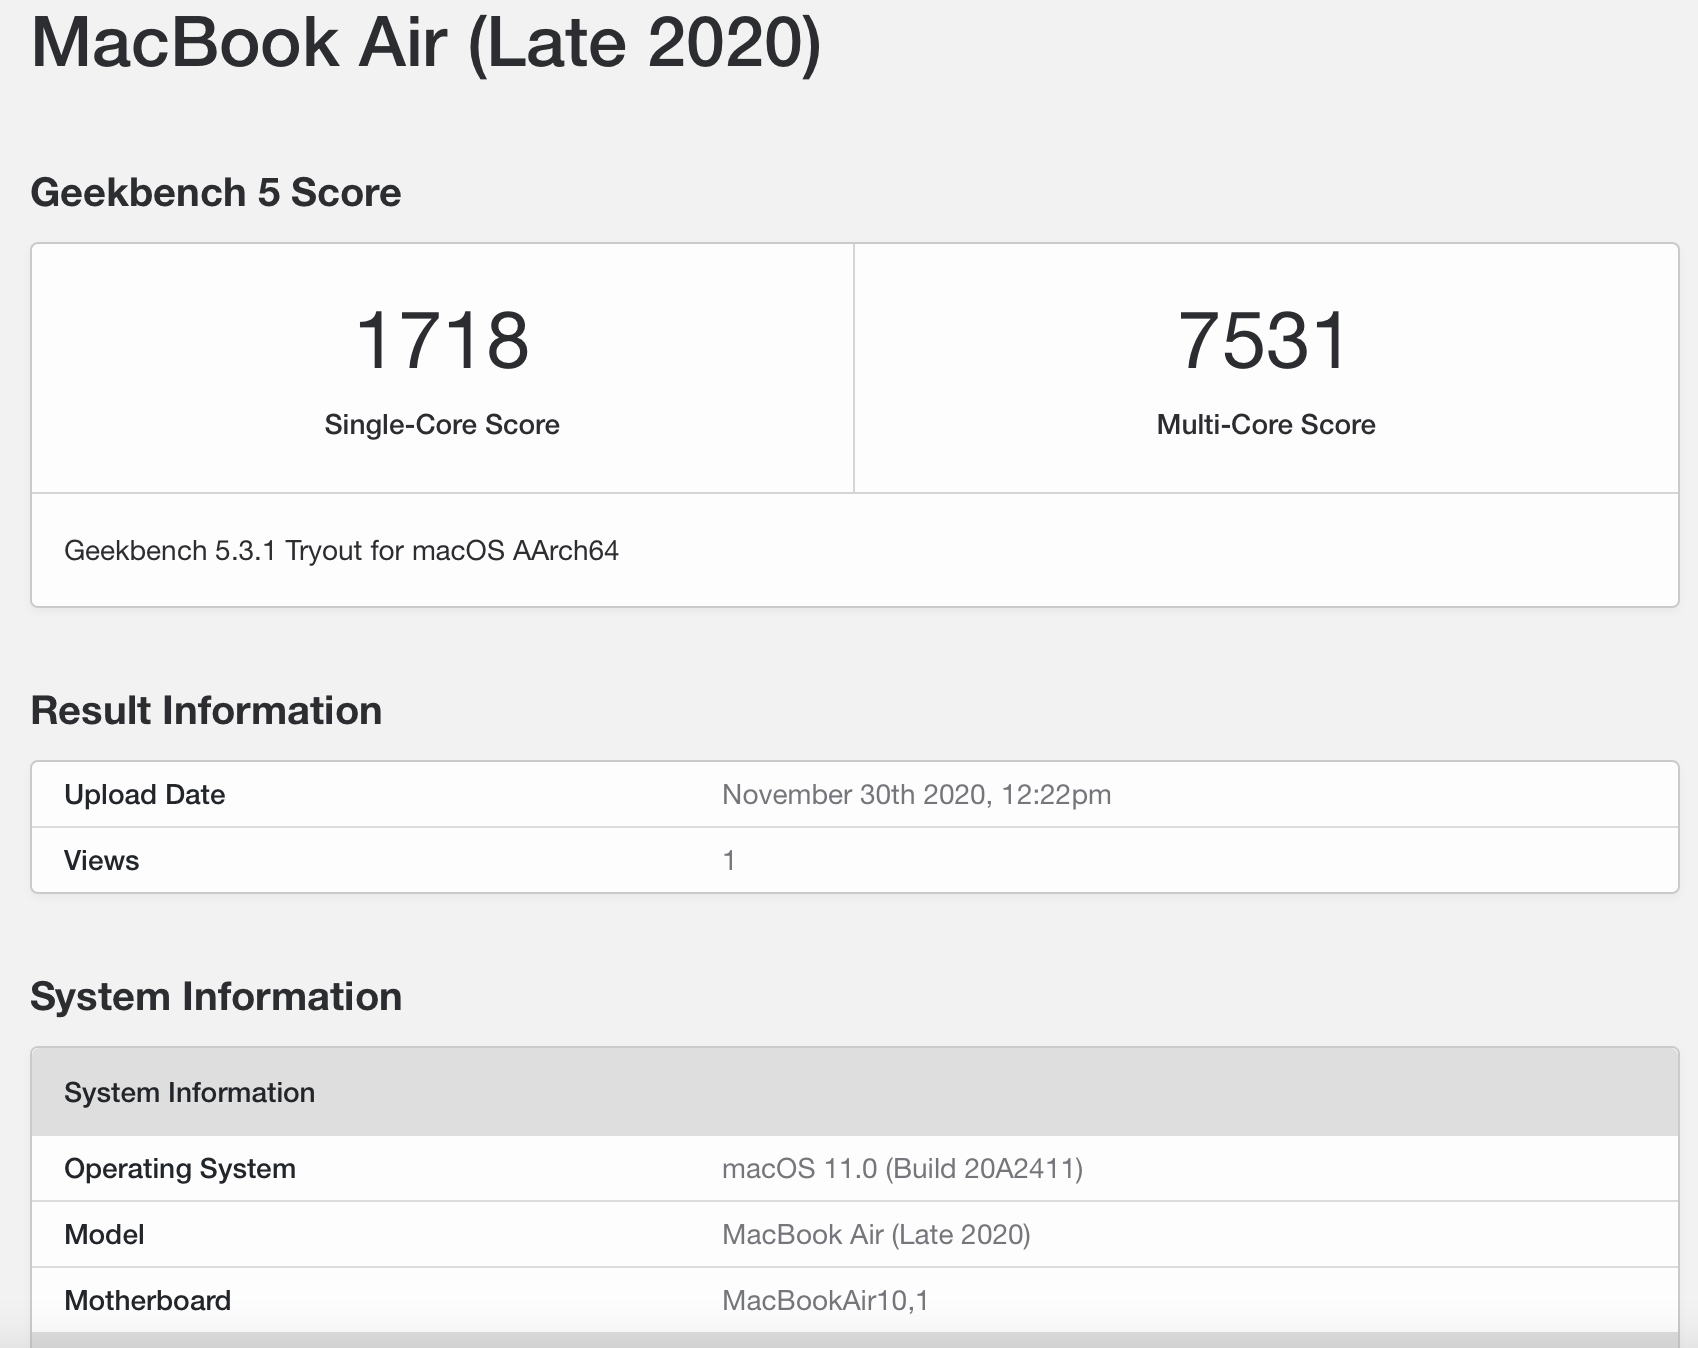Click the Operating System row label
The width and height of the screenshot is (1698, 1348).
(180, 1168)
